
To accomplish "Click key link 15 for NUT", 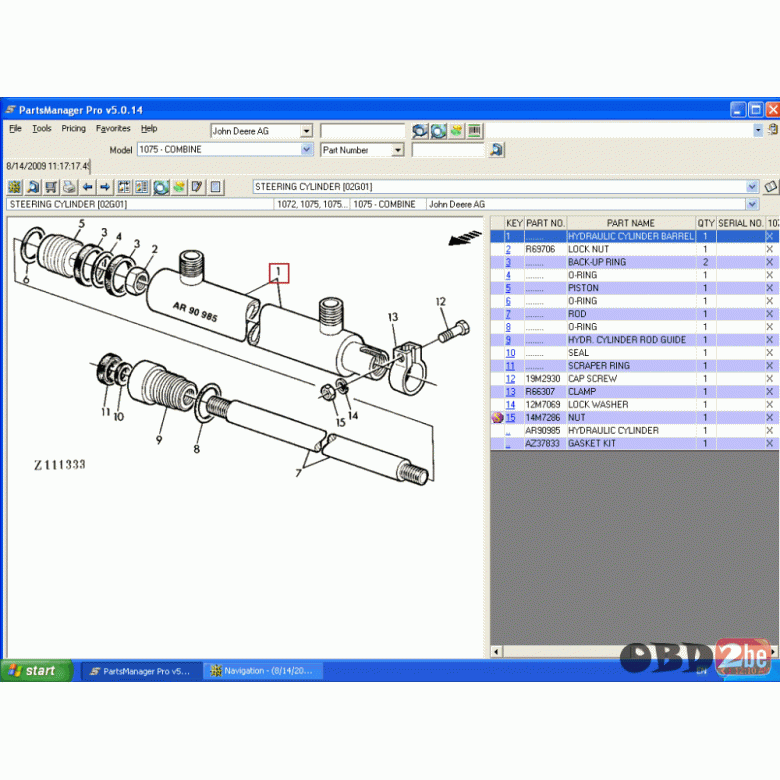I will pyautogui.click(x=510, y=417).
